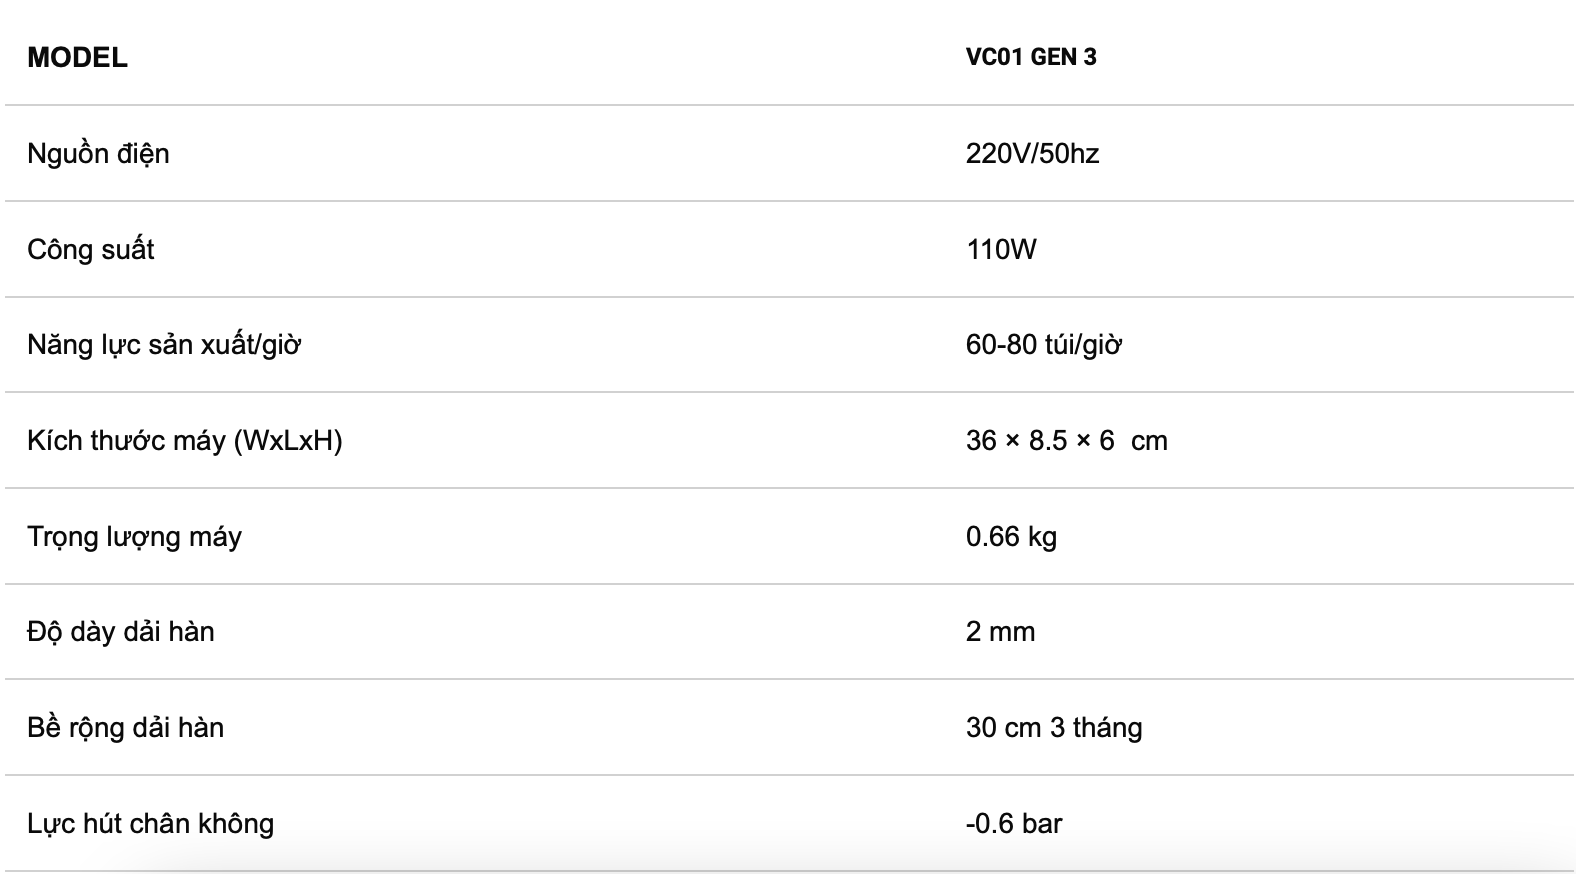1576x874 pixels.
Task: Select the VC01 GEN 3 model value
Action: pos(1031,57)
